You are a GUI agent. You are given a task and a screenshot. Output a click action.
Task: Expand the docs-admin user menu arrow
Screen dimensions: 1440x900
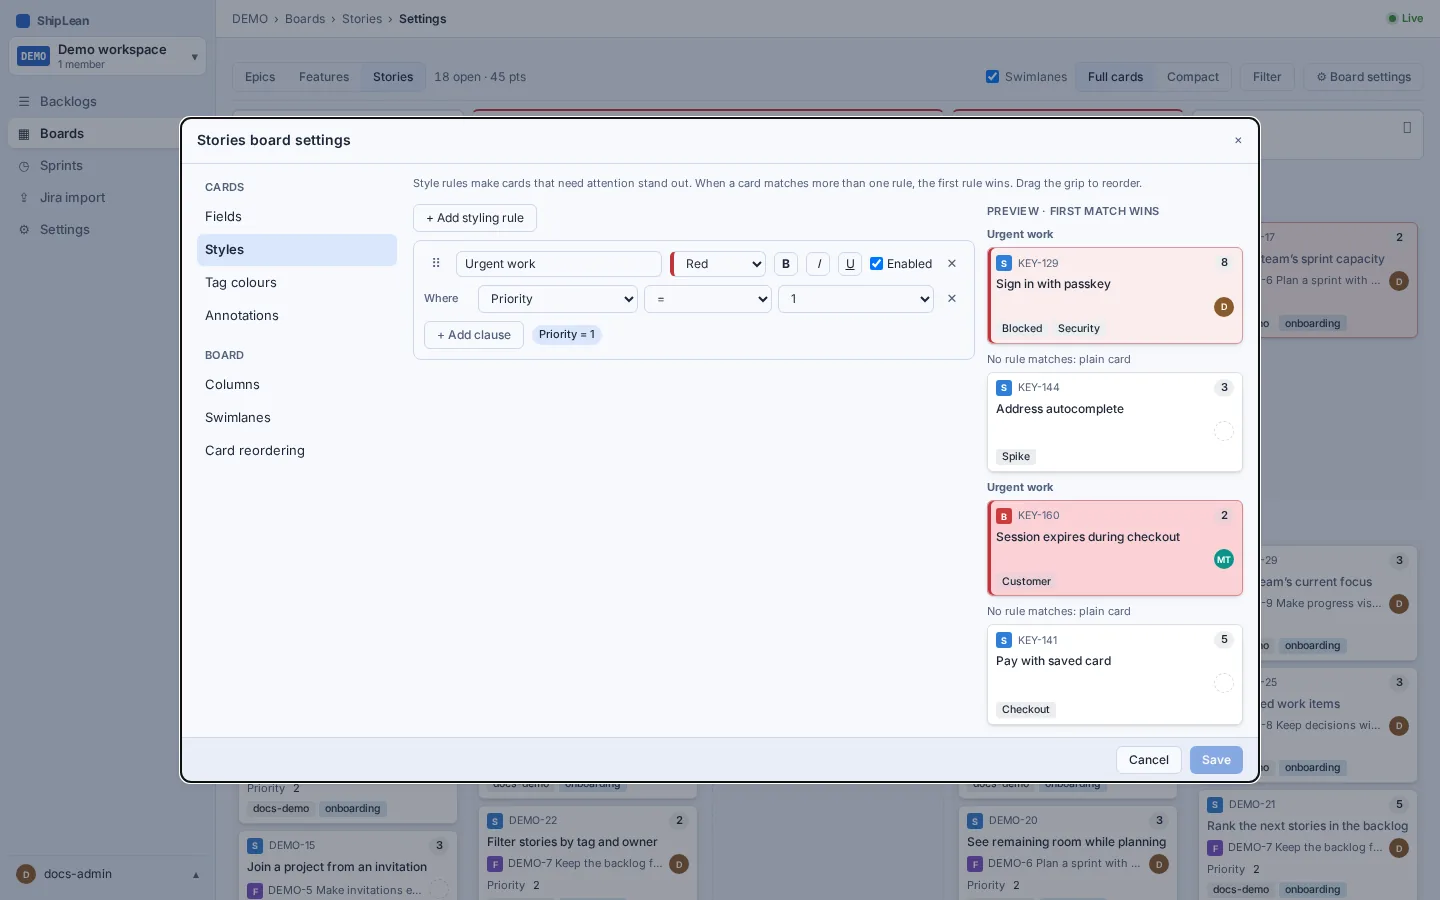pyautogui.click(x=196, y=875)
